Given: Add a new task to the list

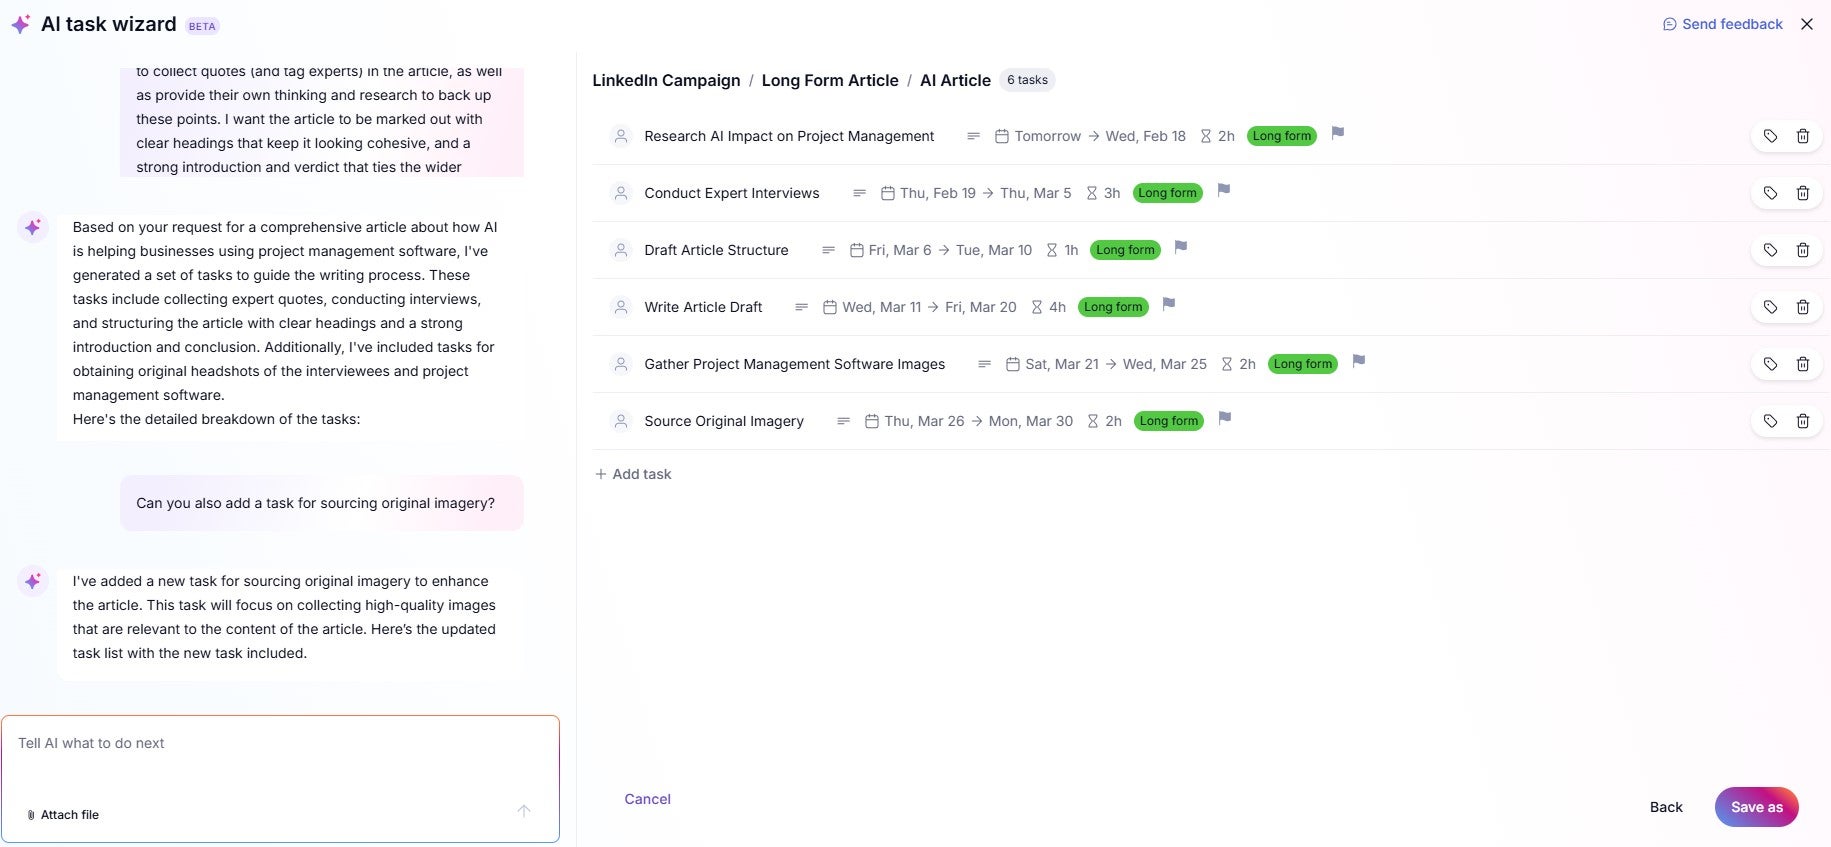Looking at the screenshot, I should point(633,474).
